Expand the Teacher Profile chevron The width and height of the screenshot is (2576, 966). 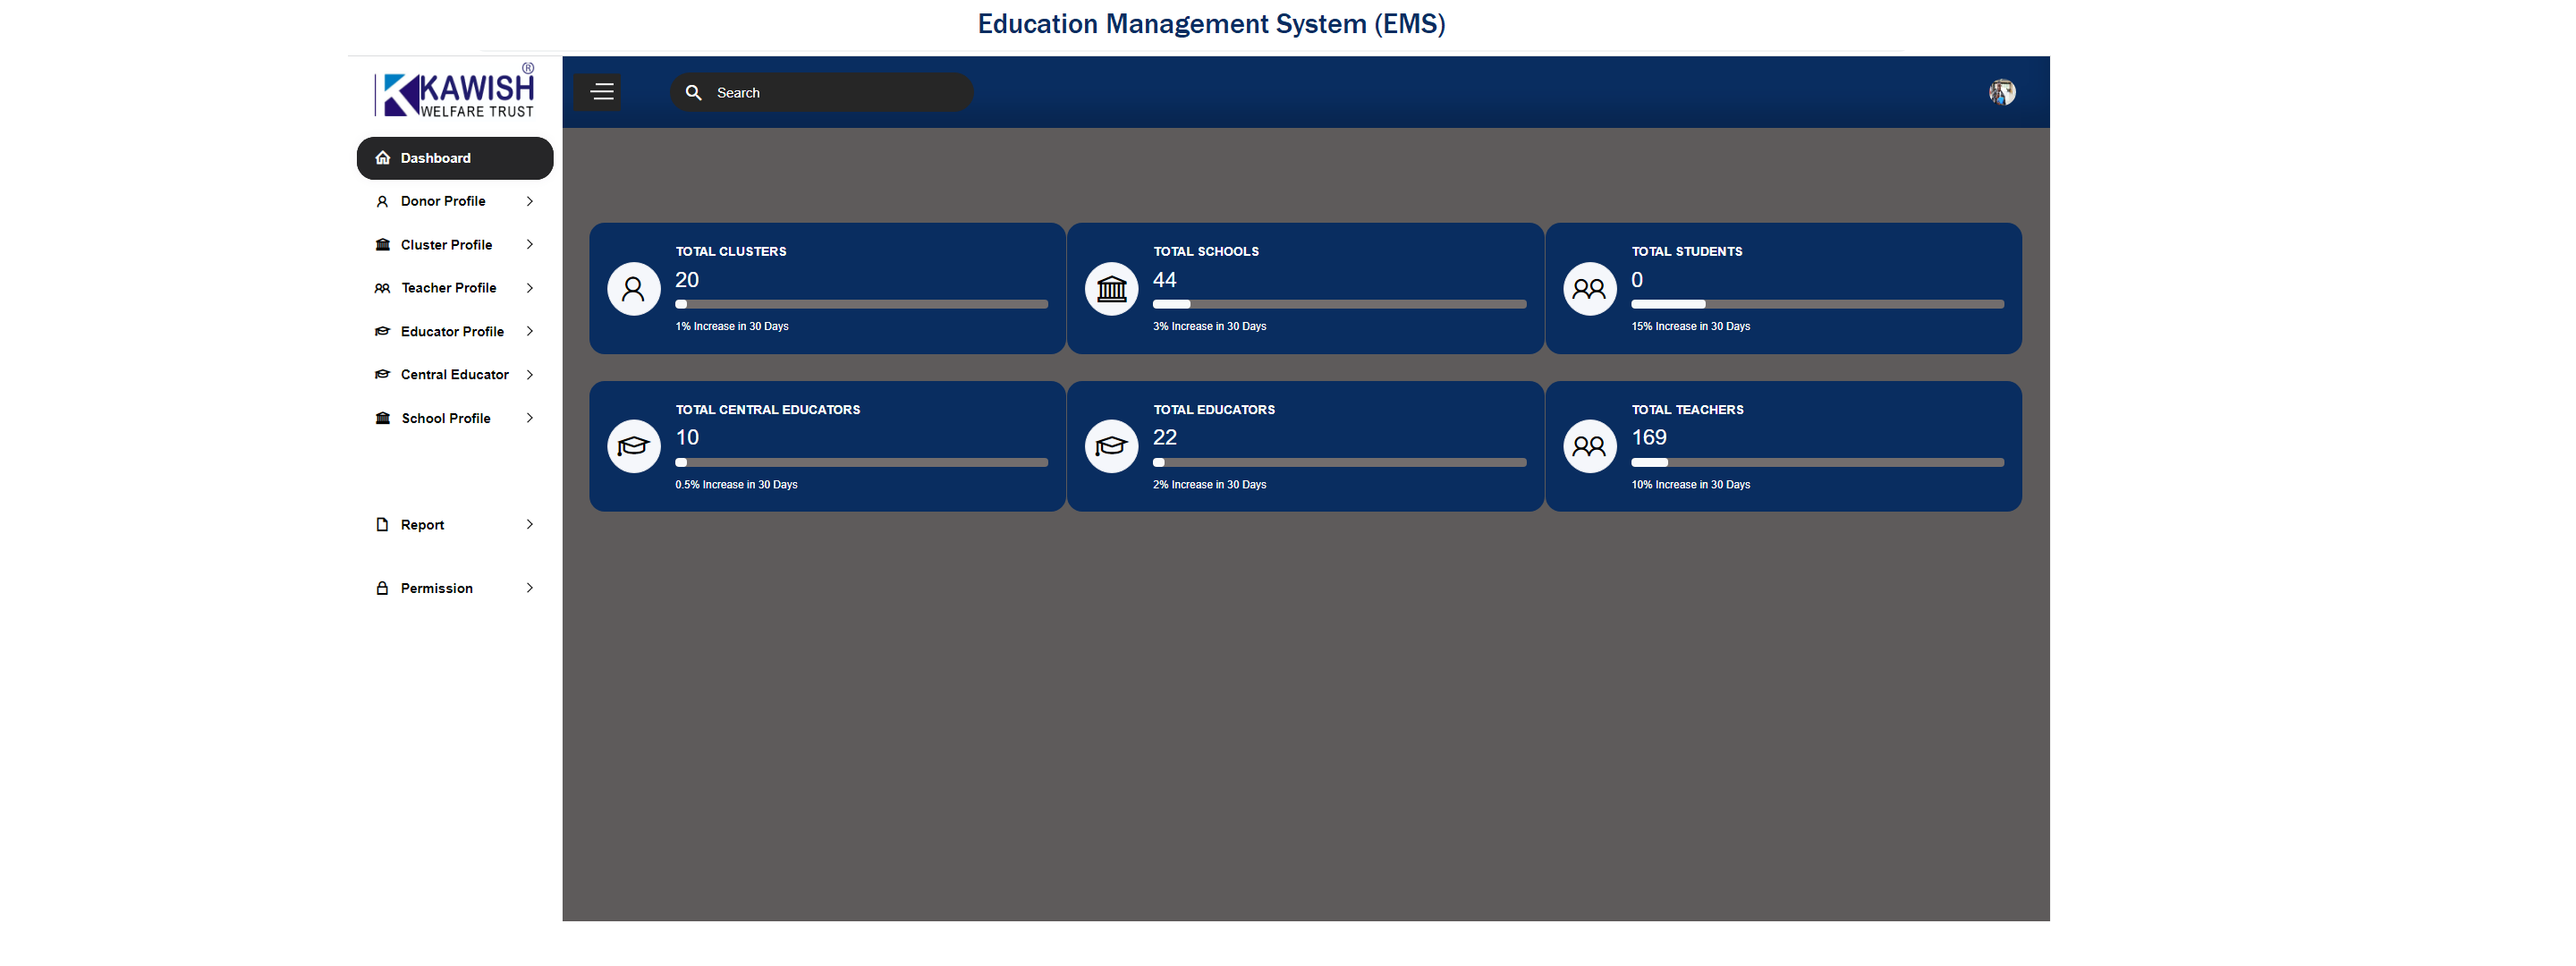(529, 288)
